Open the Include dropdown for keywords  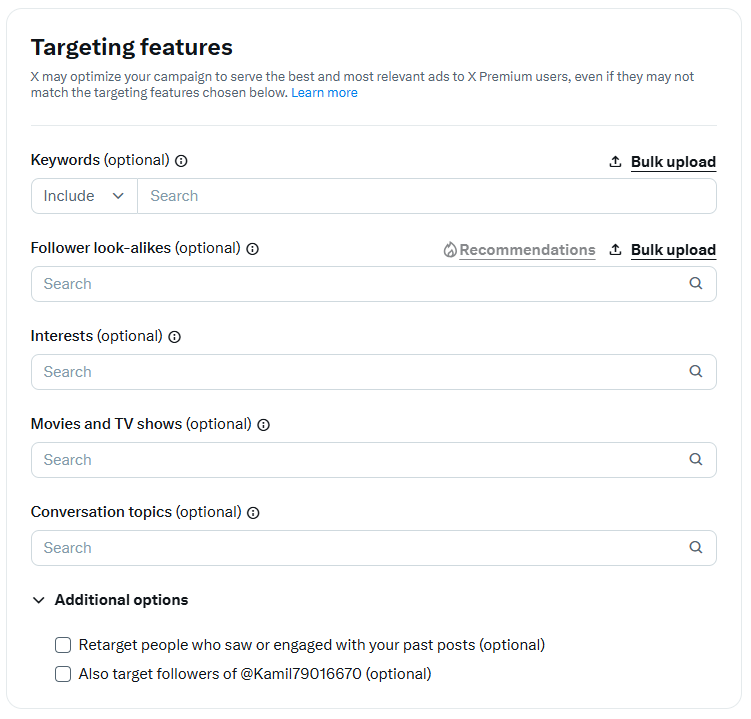(x=84, y=196)
